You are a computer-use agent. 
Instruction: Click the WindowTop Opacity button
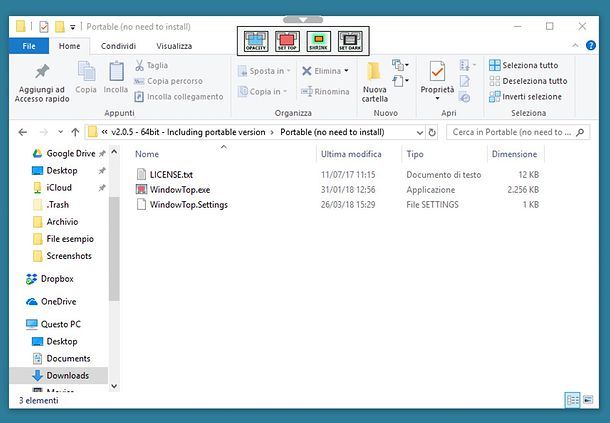[x=256, y=41]
